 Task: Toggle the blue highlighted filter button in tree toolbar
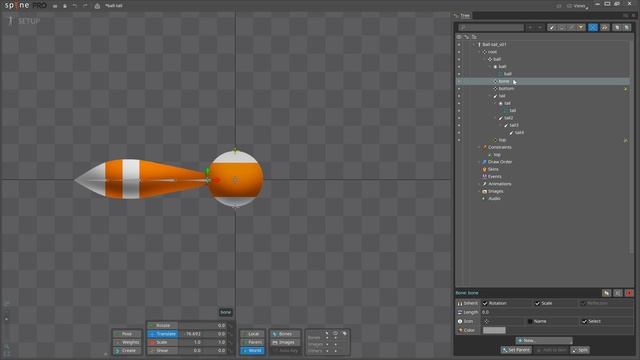[593, 27]
